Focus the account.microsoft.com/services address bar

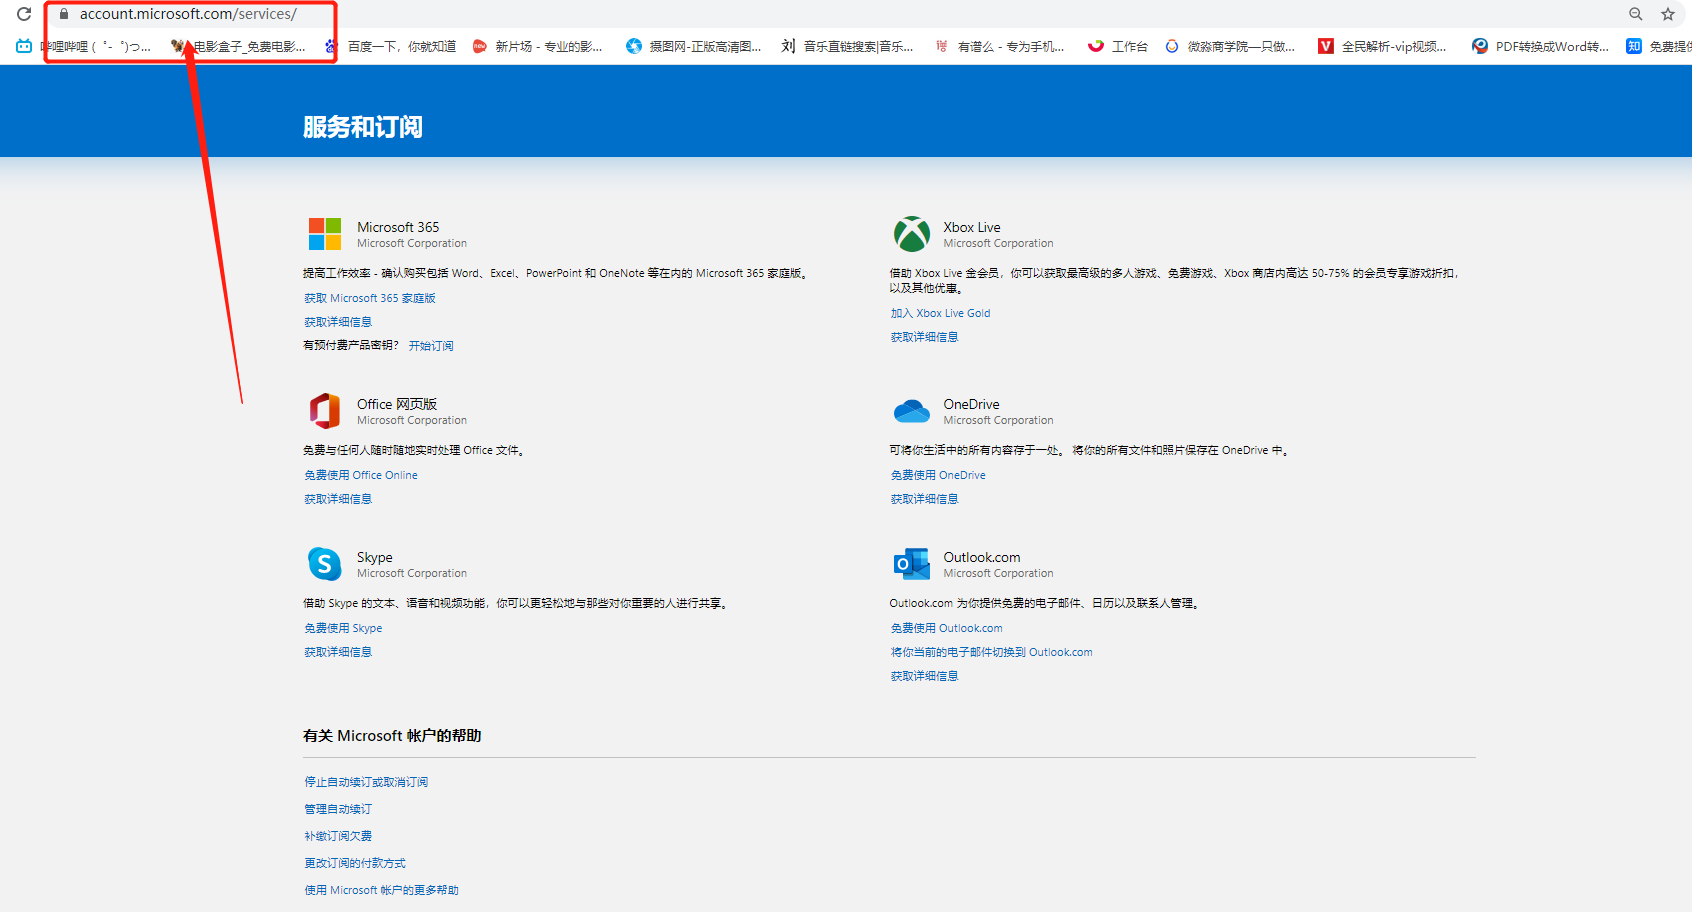click(x=188, y=14)
